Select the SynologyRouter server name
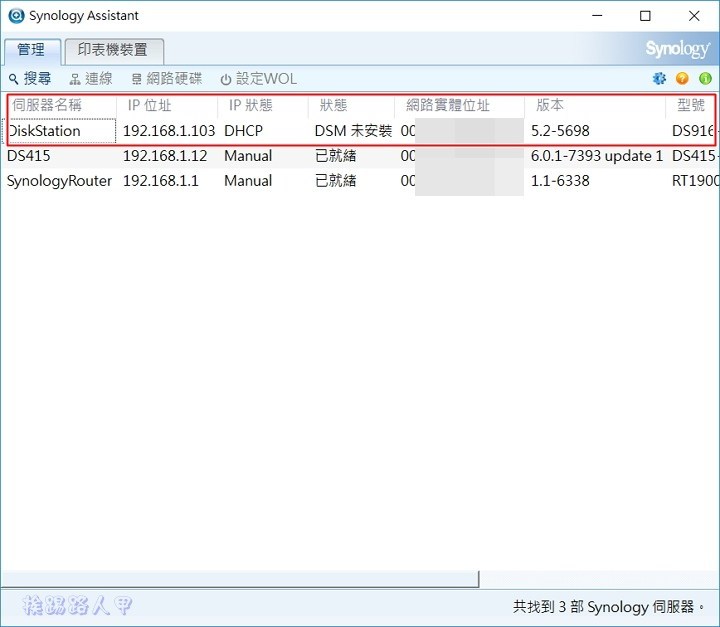This screenshot has width=720, height=627. [59, 181]
